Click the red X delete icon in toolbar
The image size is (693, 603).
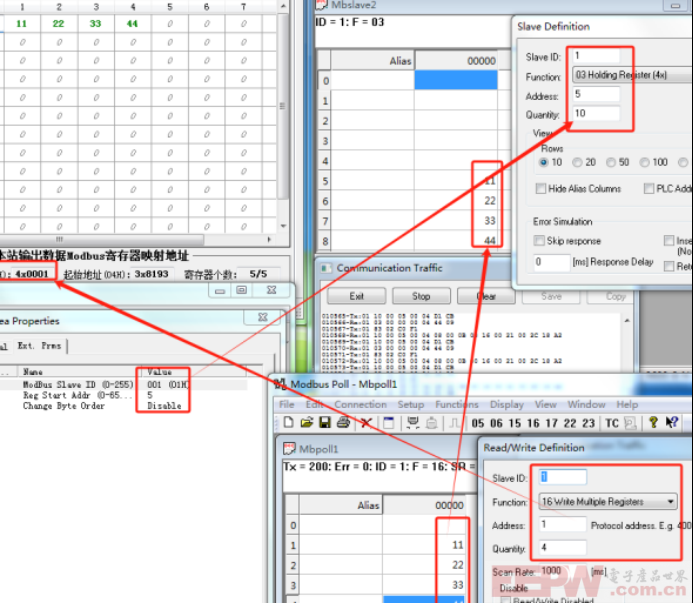point(366,423)
